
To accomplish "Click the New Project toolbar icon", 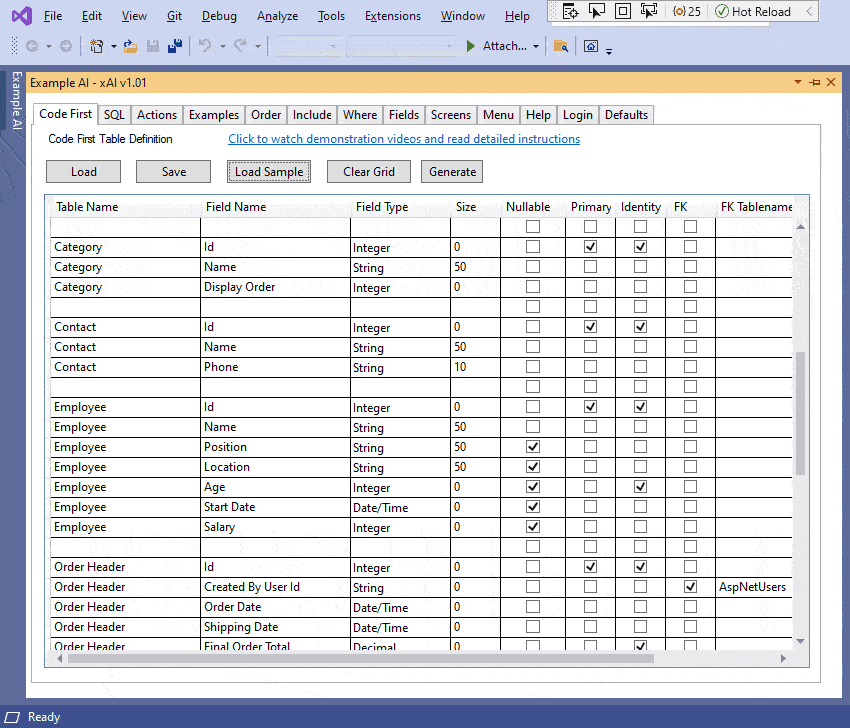I will click(x=96, y=46).
